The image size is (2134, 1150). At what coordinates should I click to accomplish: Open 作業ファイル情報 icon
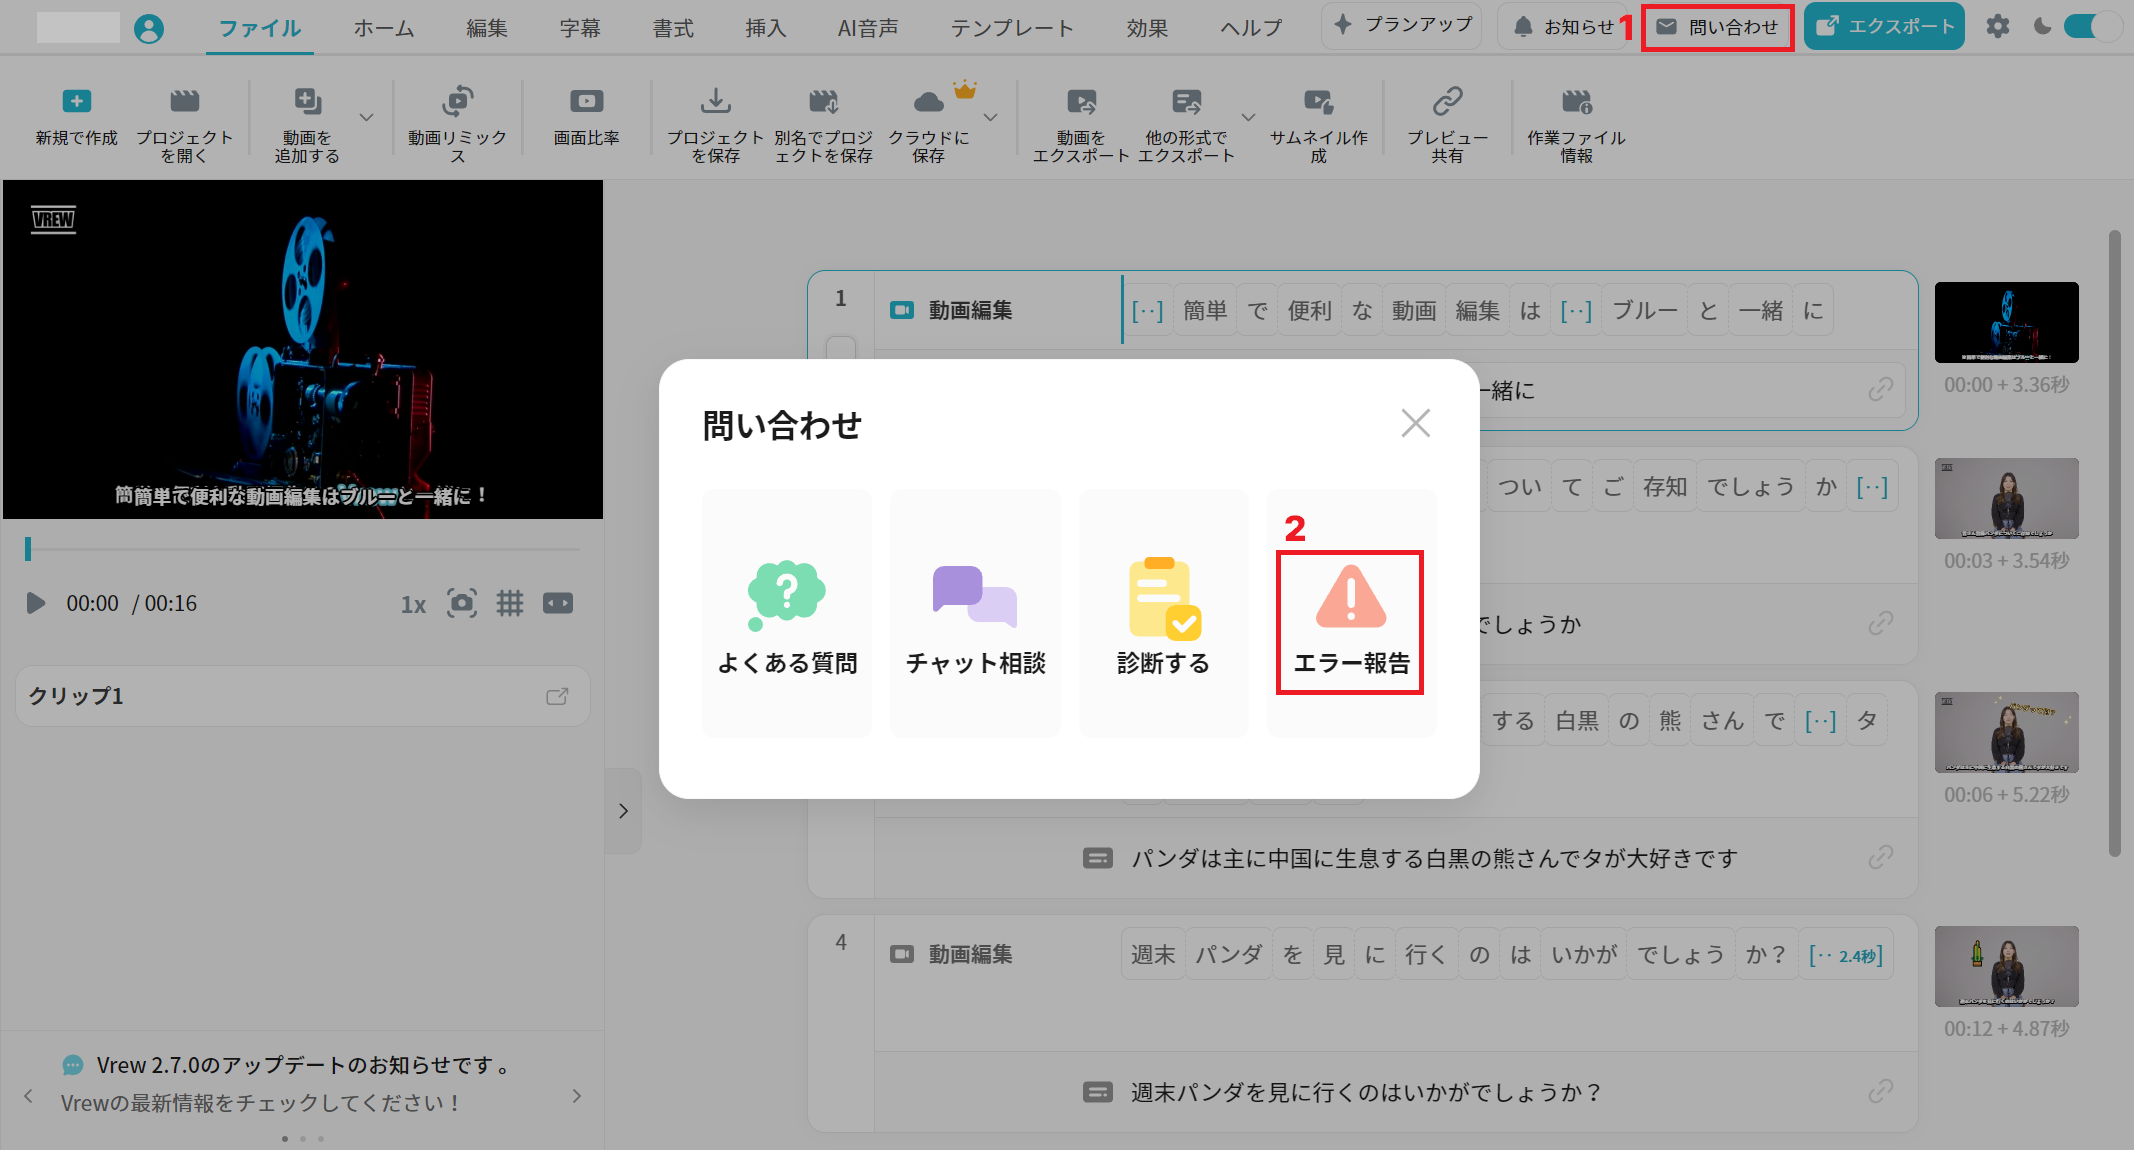(1576, 101)
